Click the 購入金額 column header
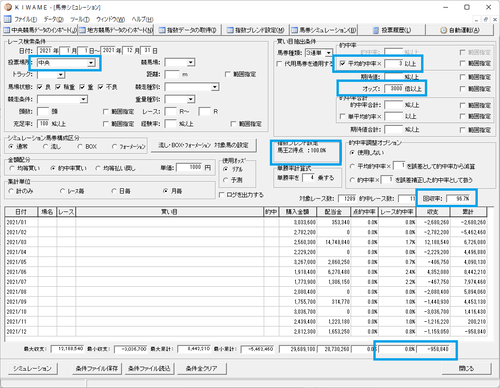Screen dimensions: 500x388 click(297, 212)
